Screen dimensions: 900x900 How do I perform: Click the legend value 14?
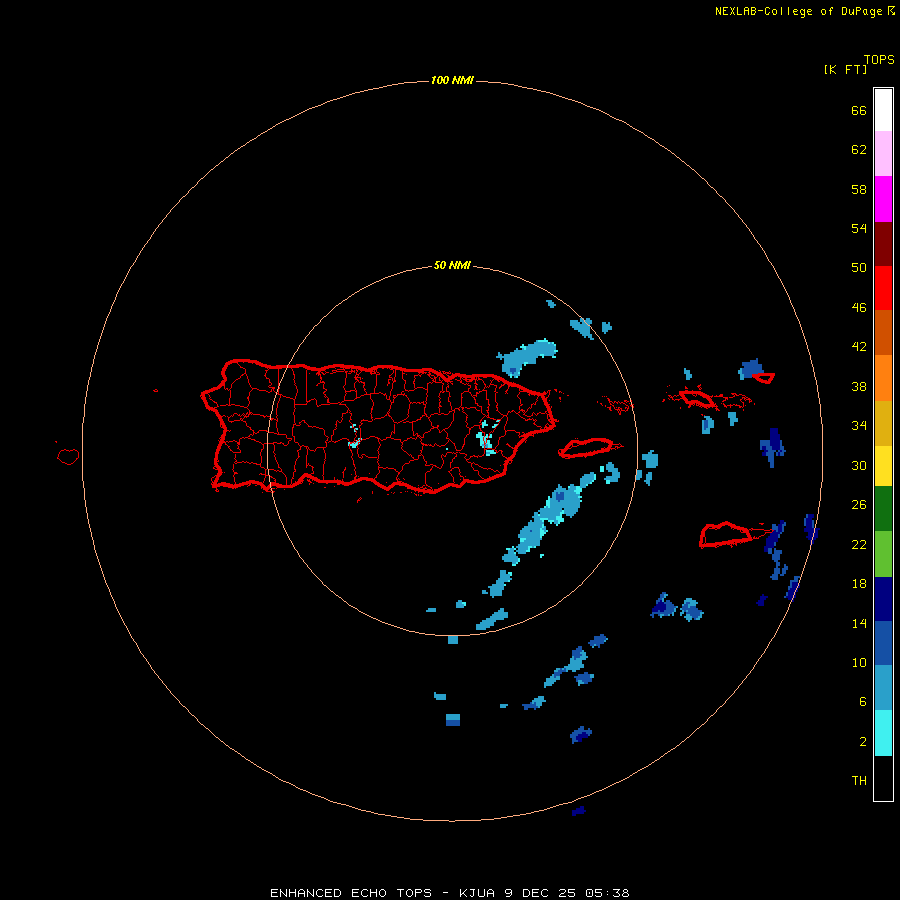click(x=859, y=623)
